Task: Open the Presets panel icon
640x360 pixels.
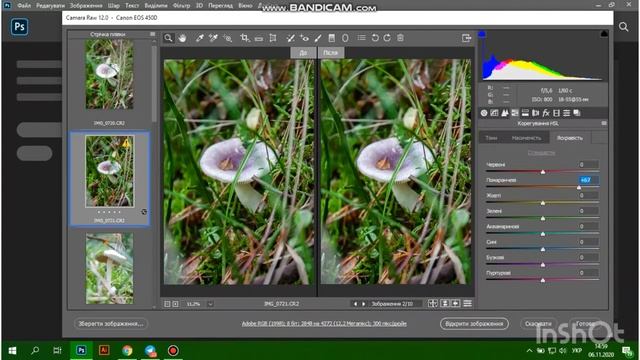Action: 567,113
